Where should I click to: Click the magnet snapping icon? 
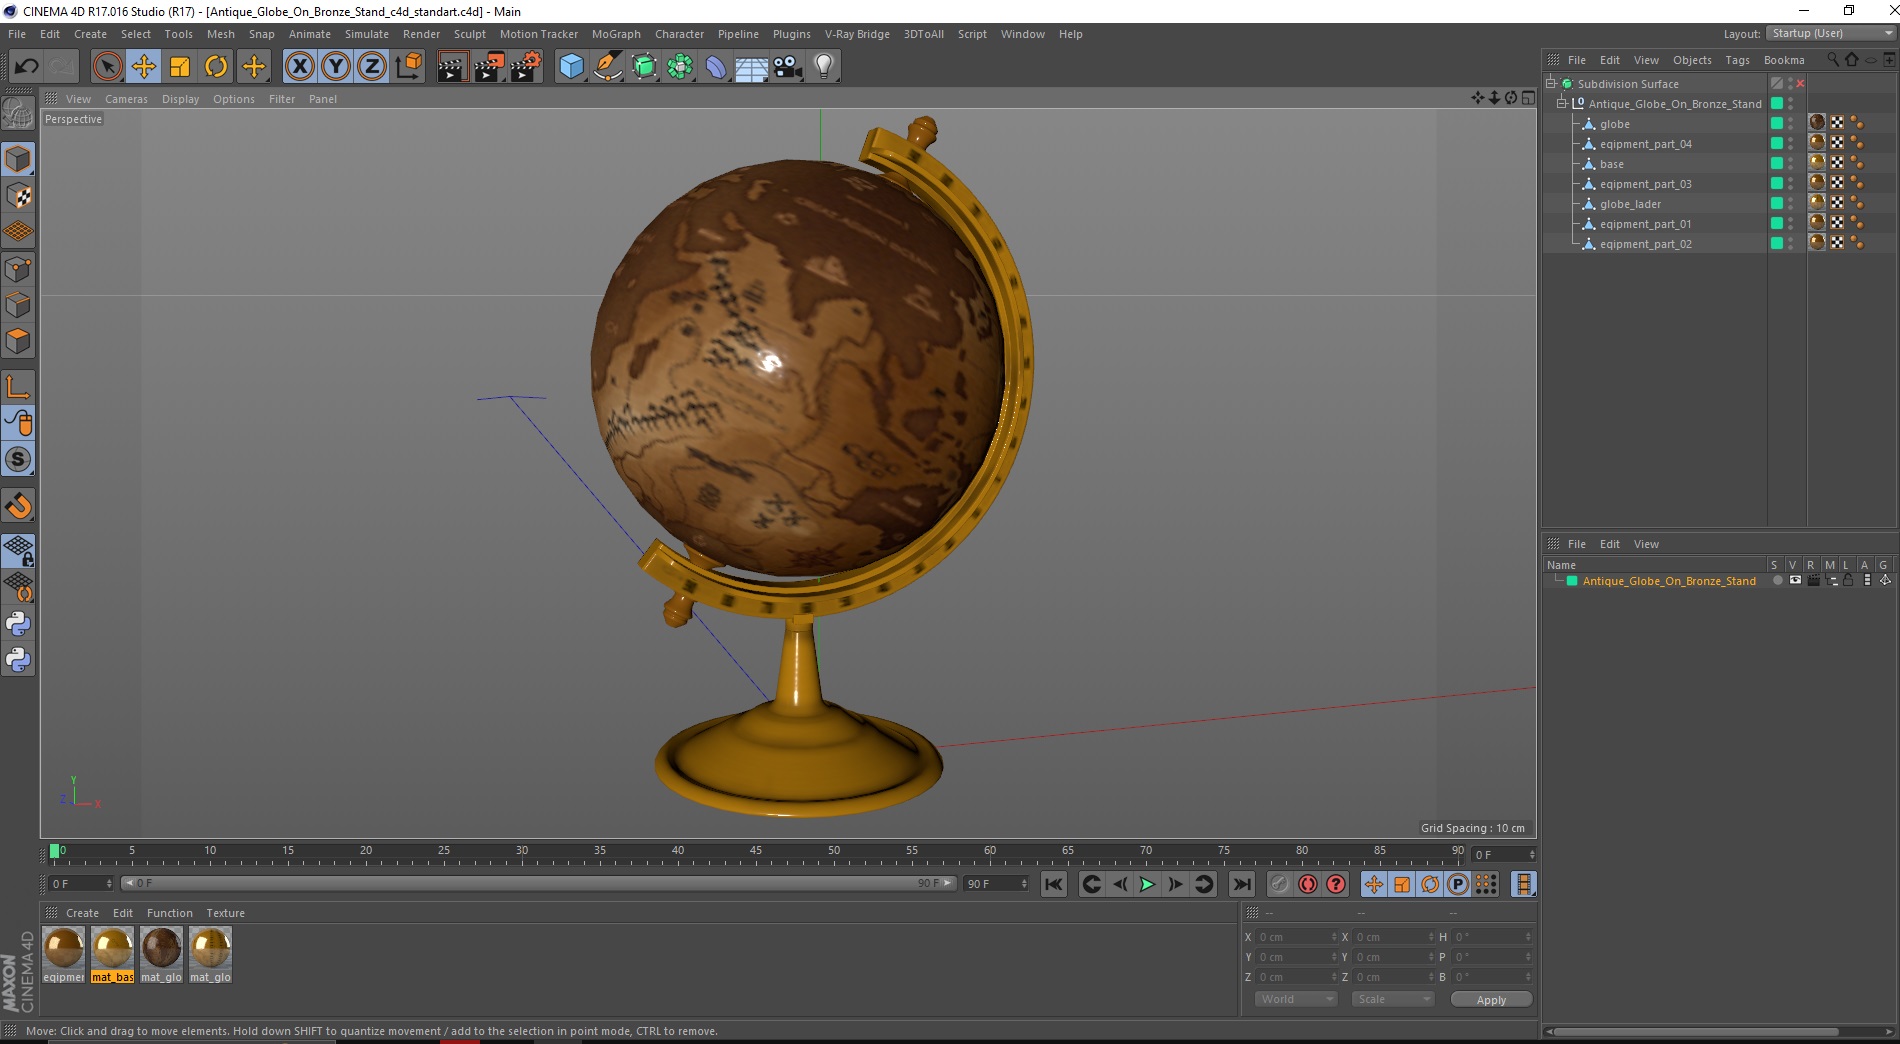(18, 506)
